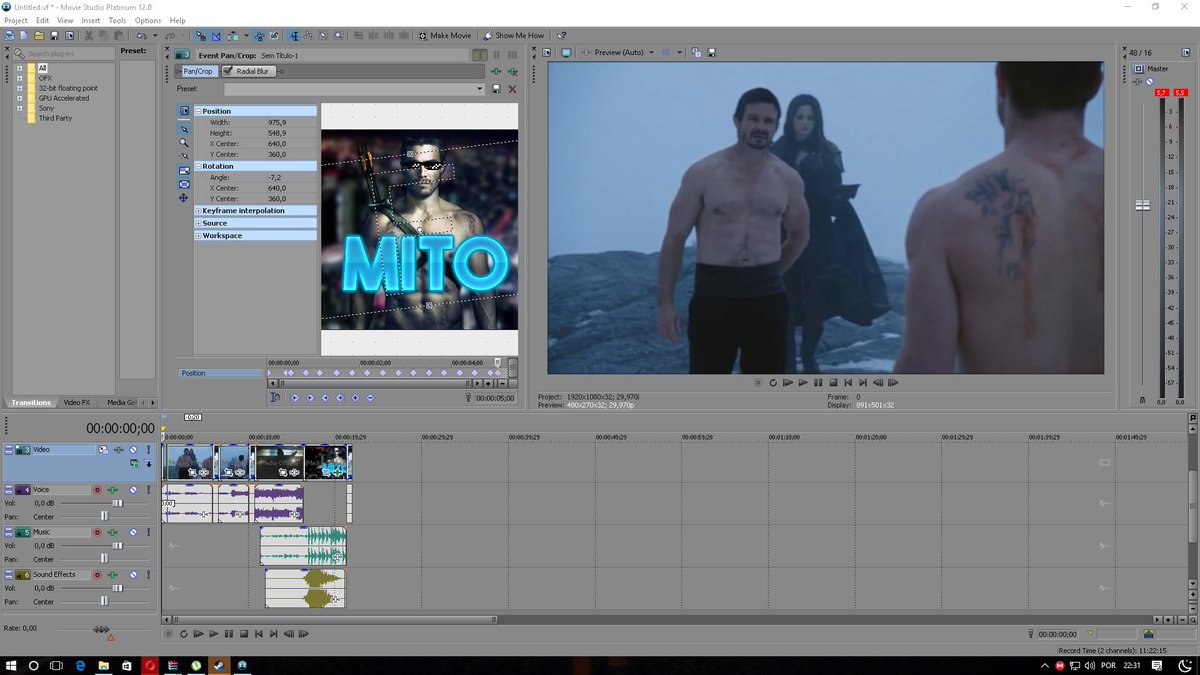Open the Tools menu
This screenshot has width=1200, height=675.
[x=118, y=20]
